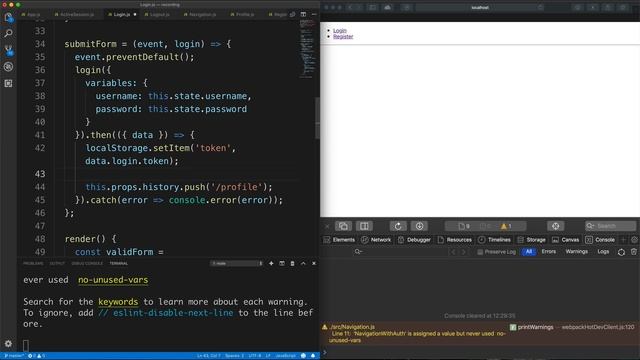This screenshot has height=360, width=640.
Task: Open the editor's more actions ellipsis menu
Action: click(x=314, y=14)
